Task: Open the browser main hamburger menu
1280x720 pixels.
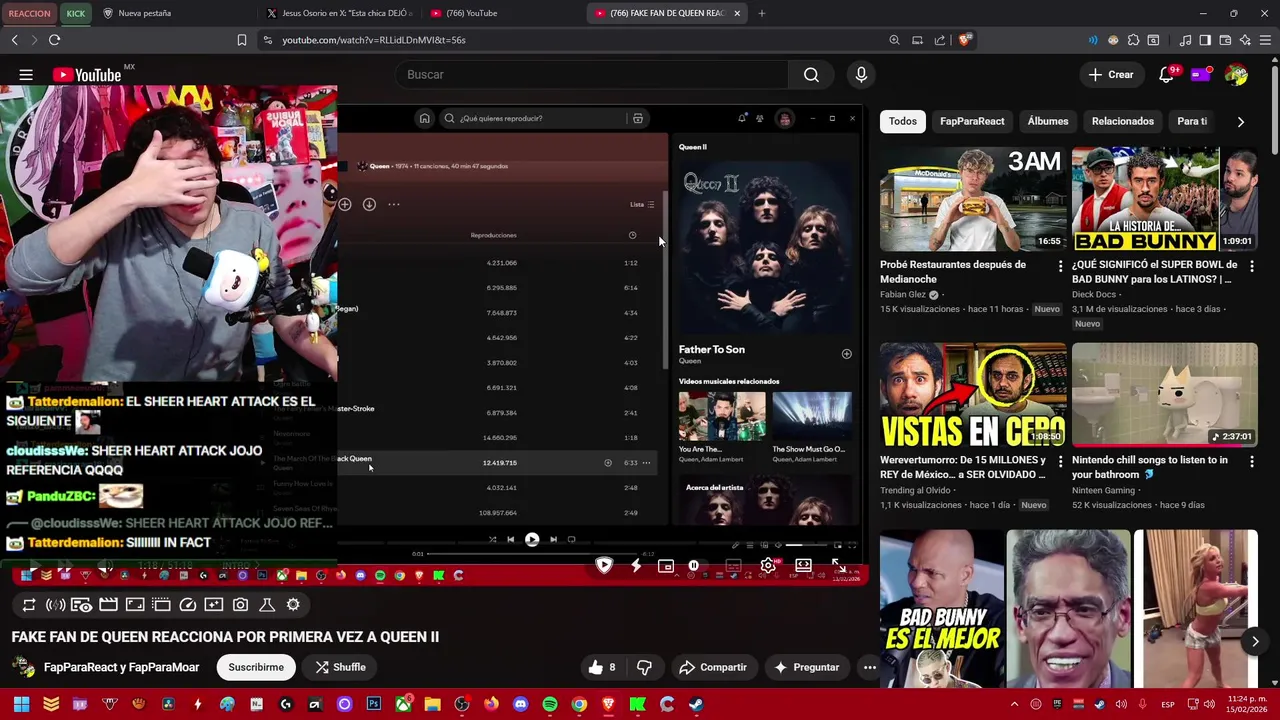Action: tap(1265, 40)
